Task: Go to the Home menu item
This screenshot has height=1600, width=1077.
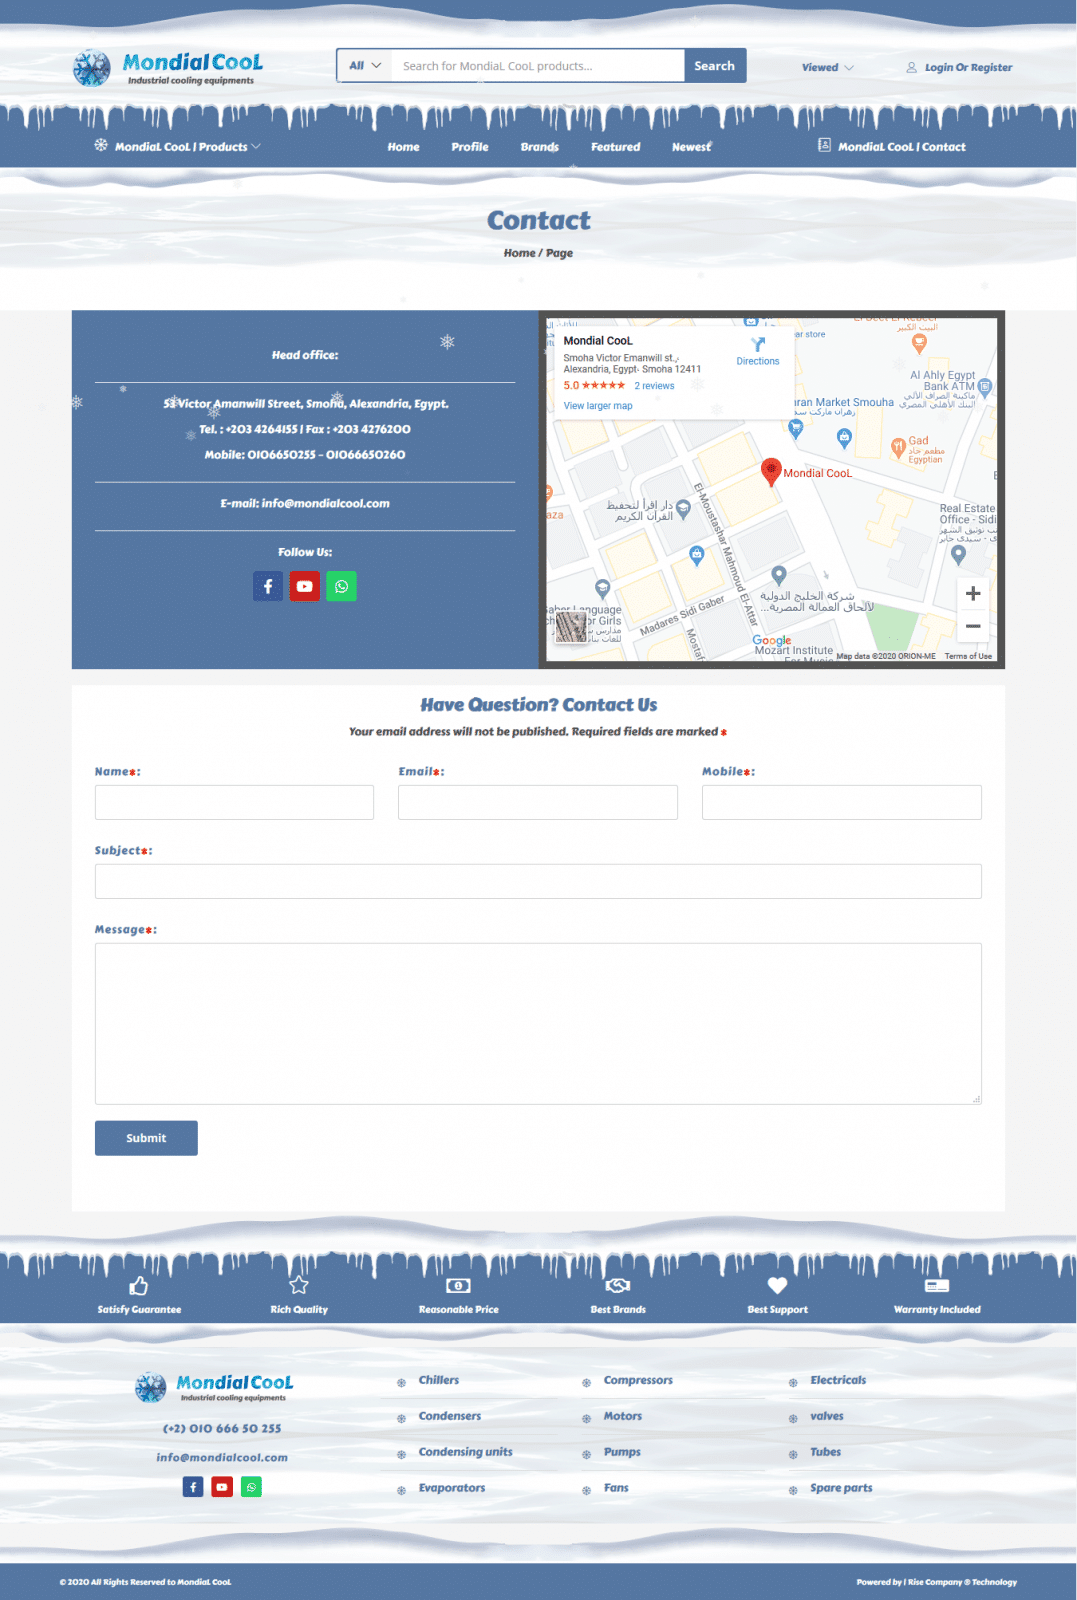Action: pos(404,147)
